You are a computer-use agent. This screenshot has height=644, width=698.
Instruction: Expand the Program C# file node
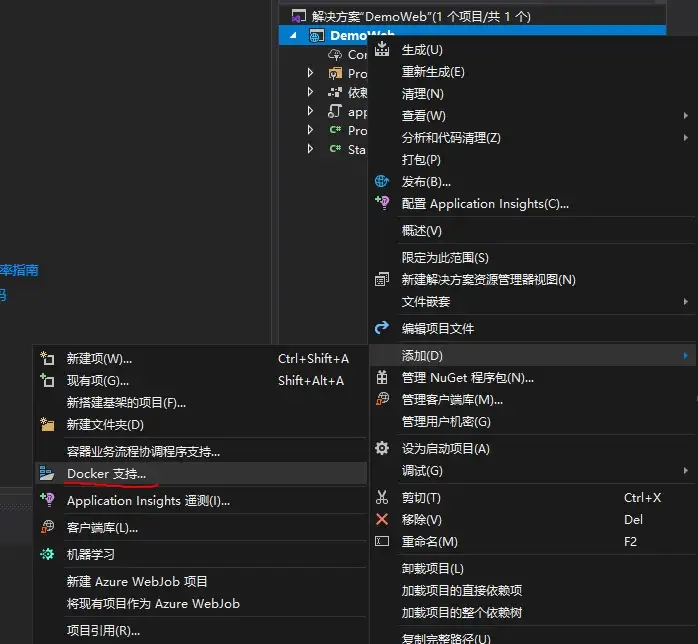[x=310, y=130]
